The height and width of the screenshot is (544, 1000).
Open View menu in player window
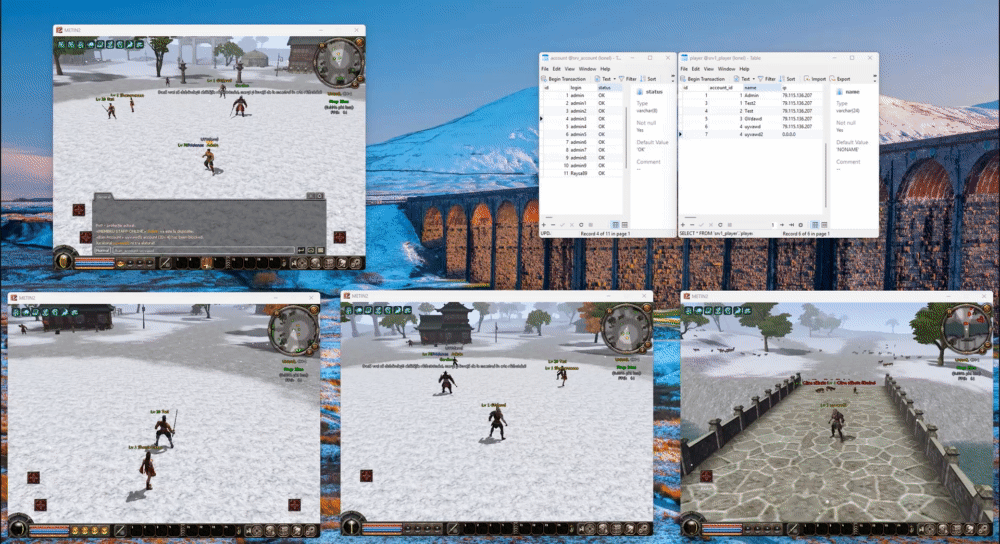click(709, 69)
